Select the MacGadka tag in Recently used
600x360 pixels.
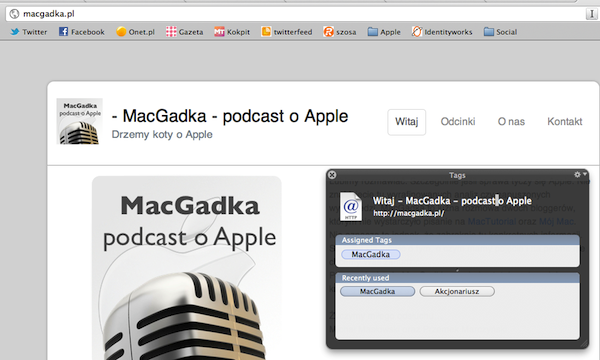377,292
